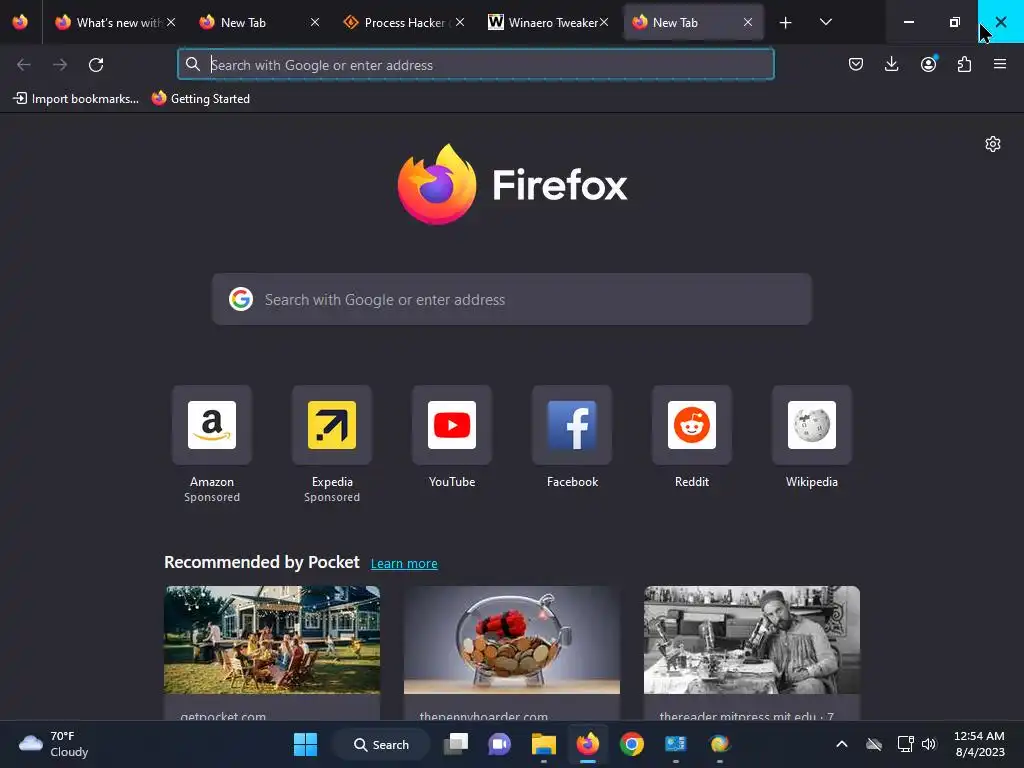This screenshot has width=1024, height=768.
Task: Click Learn more about Pocket
Action: (404, 564)
